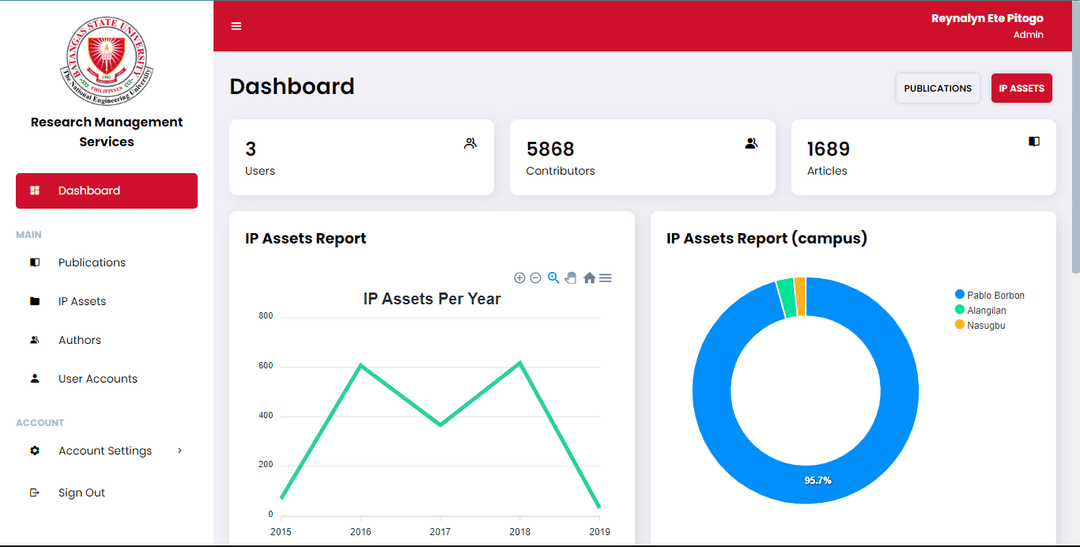
Task: Activate the panning hand tool
Action: [570, 278]
